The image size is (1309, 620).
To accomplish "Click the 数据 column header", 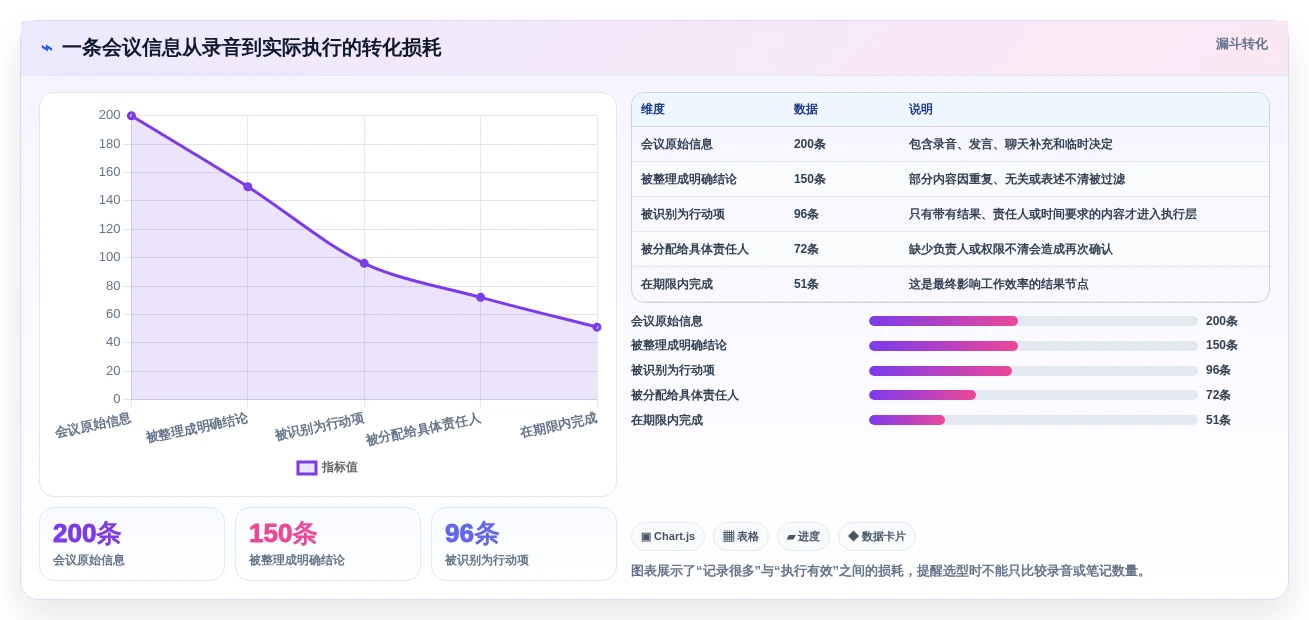I will pyautogui.click(x=805, y=110).
